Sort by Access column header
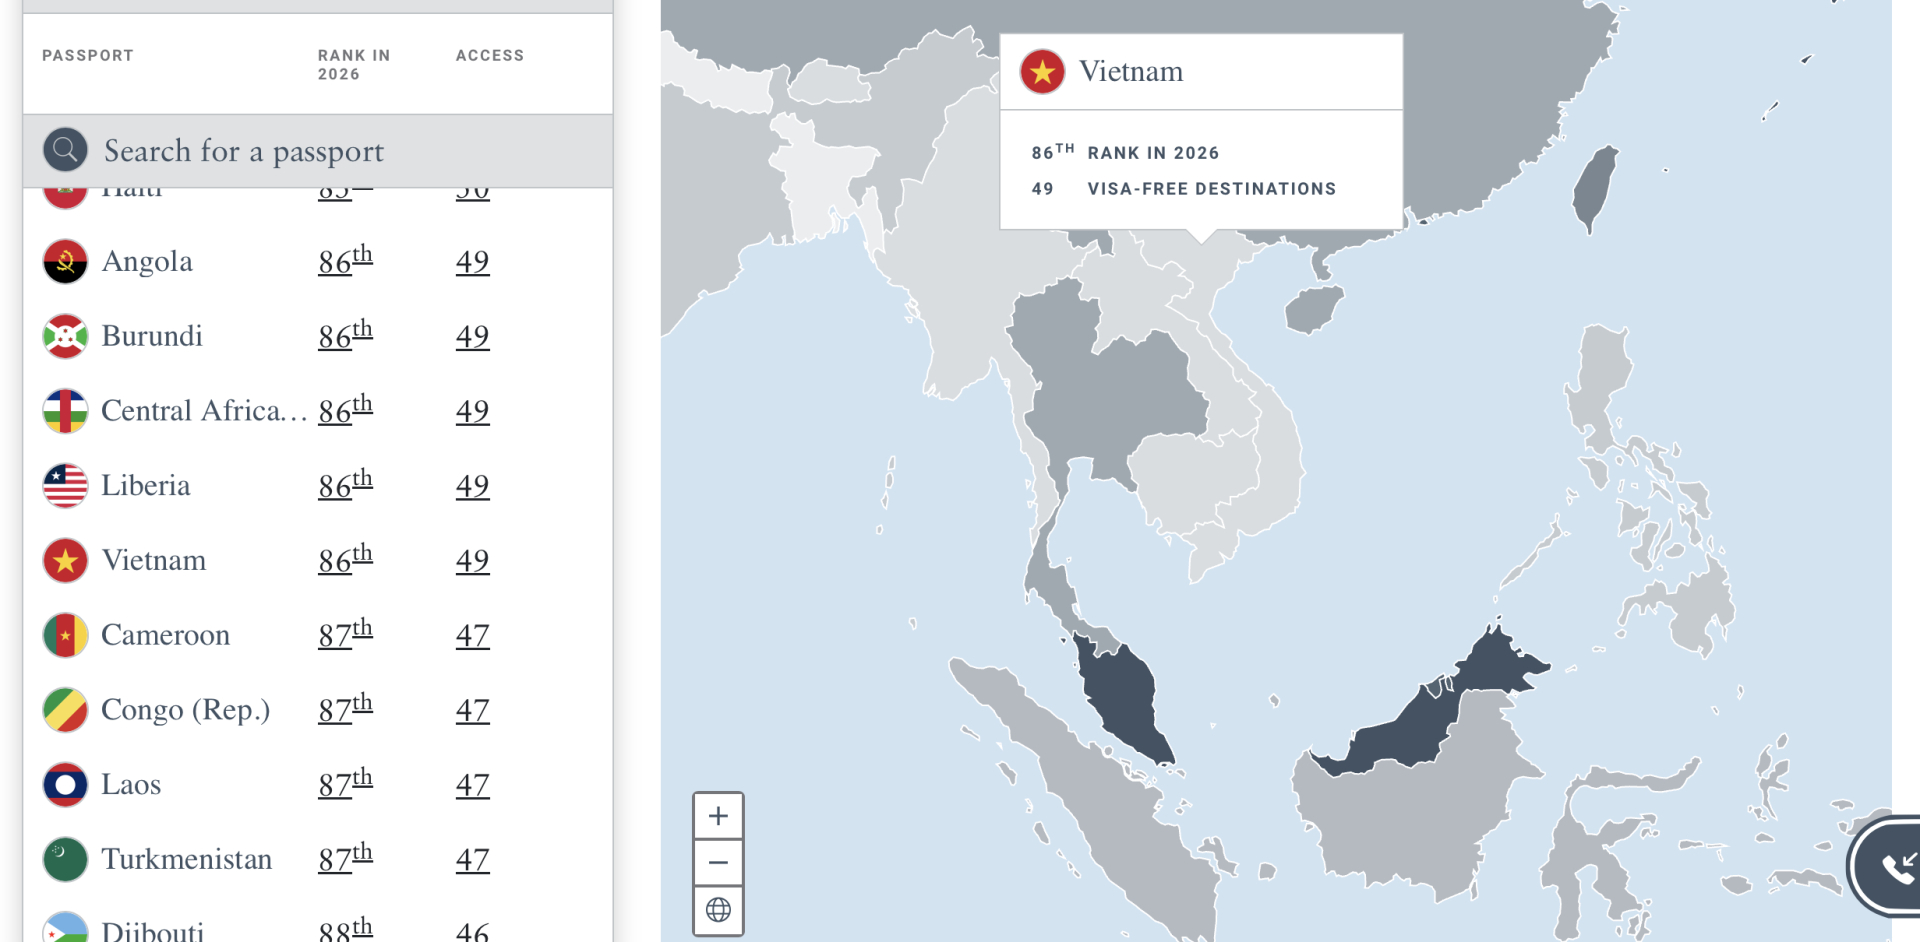 489,56
